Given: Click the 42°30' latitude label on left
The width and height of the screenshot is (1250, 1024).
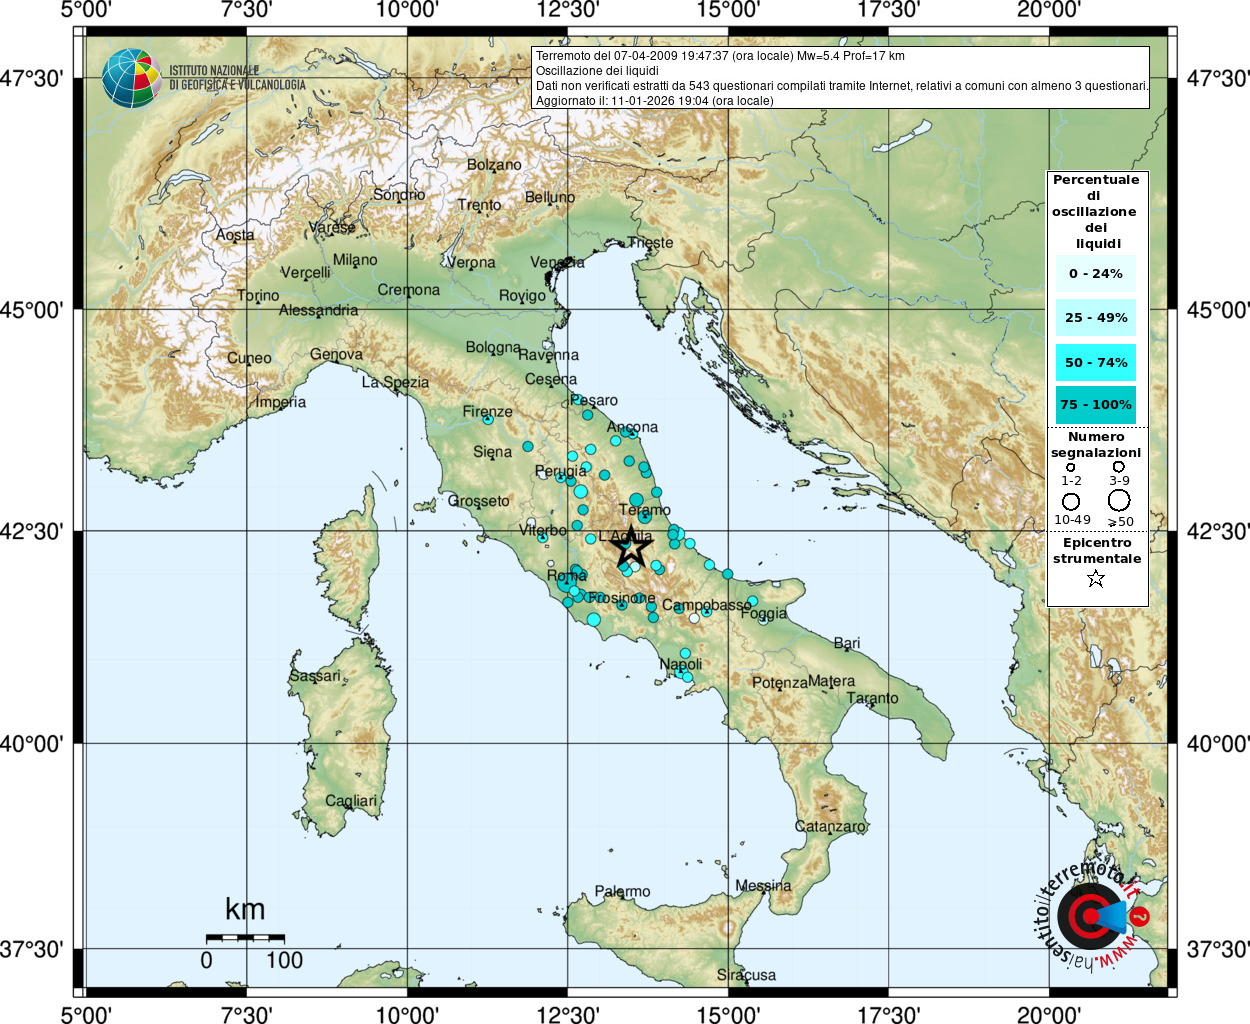Looking at the screenshot, I should coord(31,531).
